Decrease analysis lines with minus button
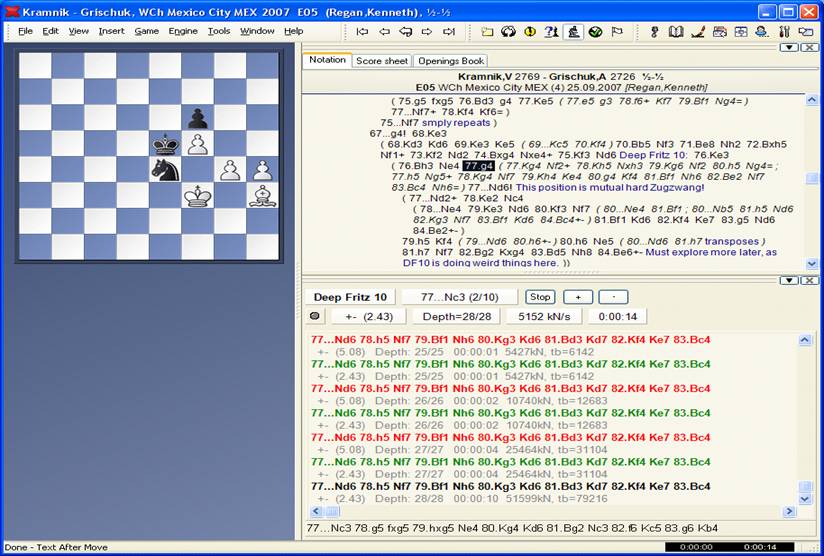Viewport: 824px width, 556px height. [613, 297]
